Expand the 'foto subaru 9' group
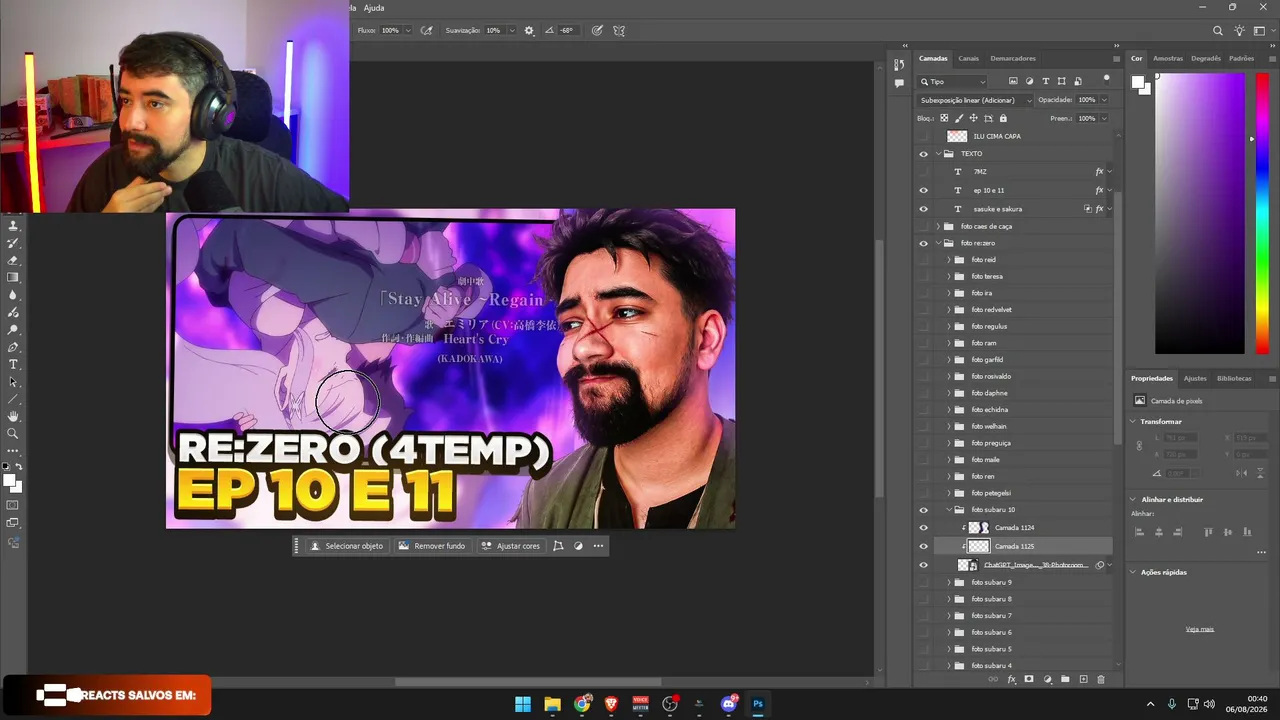Image resolution: width=1280 pixels, height=720 pixels. point(949,582)
